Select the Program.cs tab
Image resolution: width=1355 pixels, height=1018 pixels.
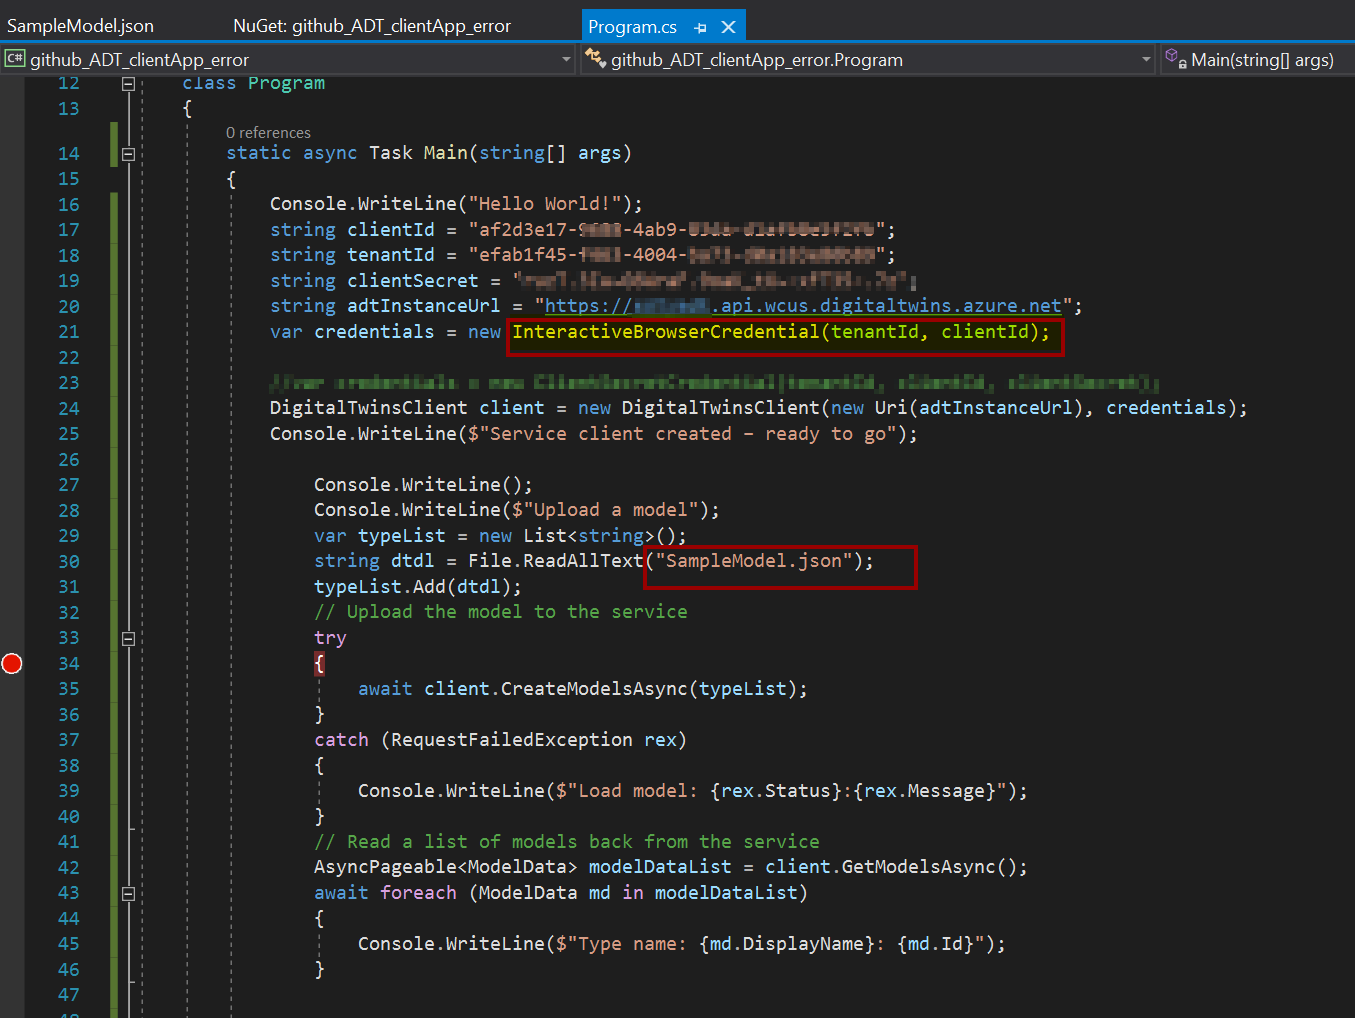632,27
